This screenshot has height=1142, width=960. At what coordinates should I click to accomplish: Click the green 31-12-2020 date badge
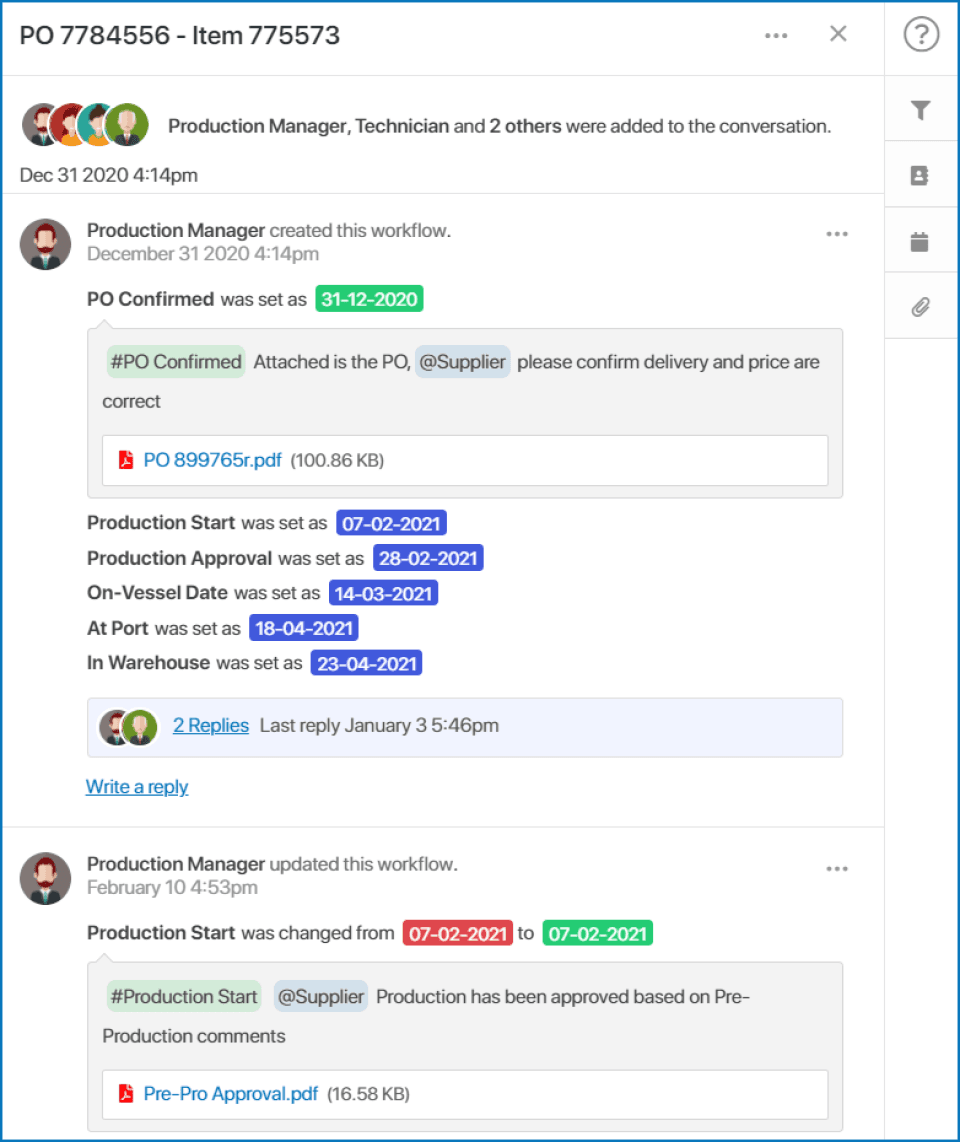coord(369,299)
